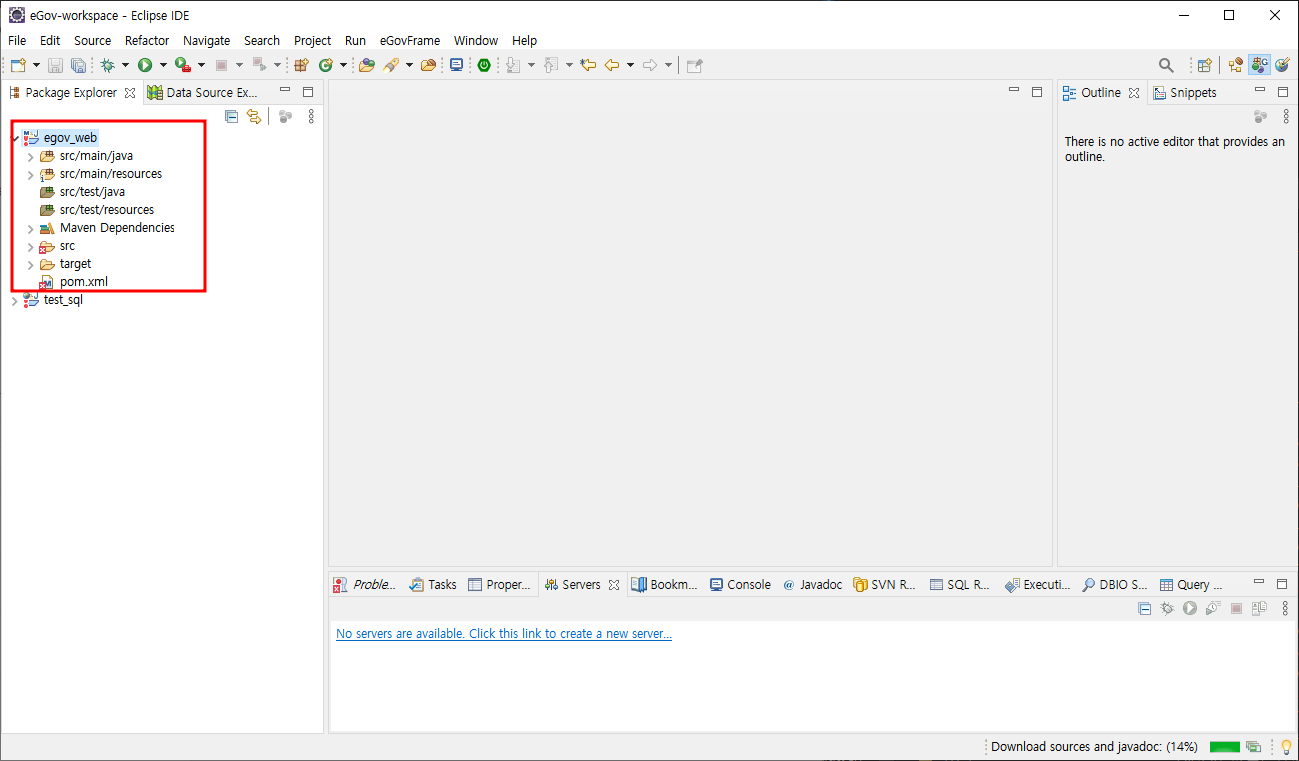Click 'Download sources and javadoc: (14%)' status text
Image resolution: width=1299 pixels, height=761 pixels.
point(1094,747)
